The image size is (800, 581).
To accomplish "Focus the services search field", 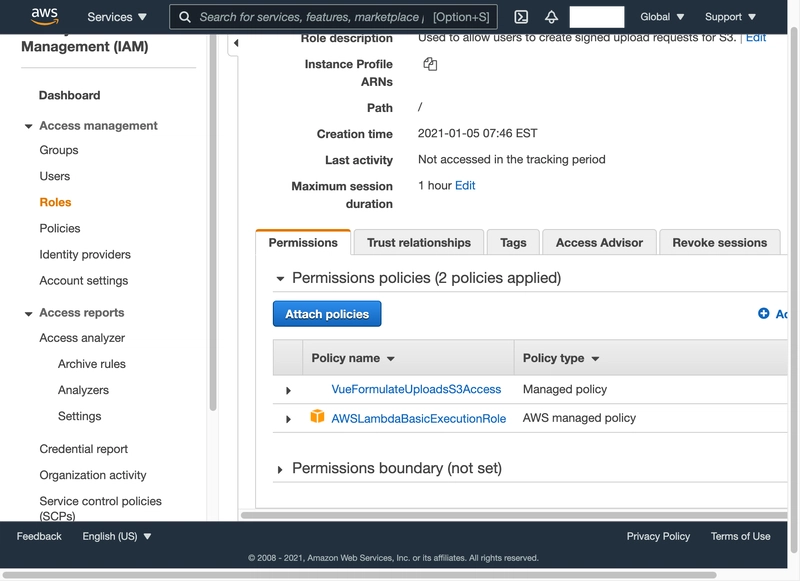I will click(x=334, y=17).
